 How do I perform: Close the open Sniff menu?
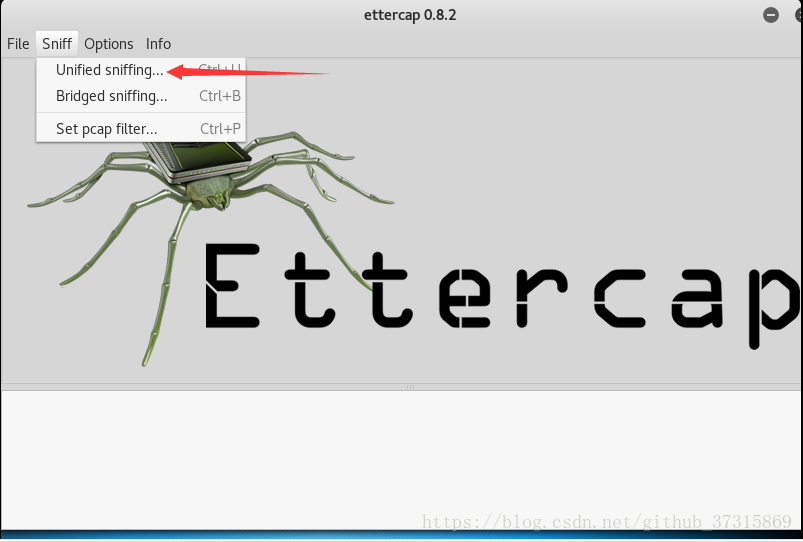57,44
